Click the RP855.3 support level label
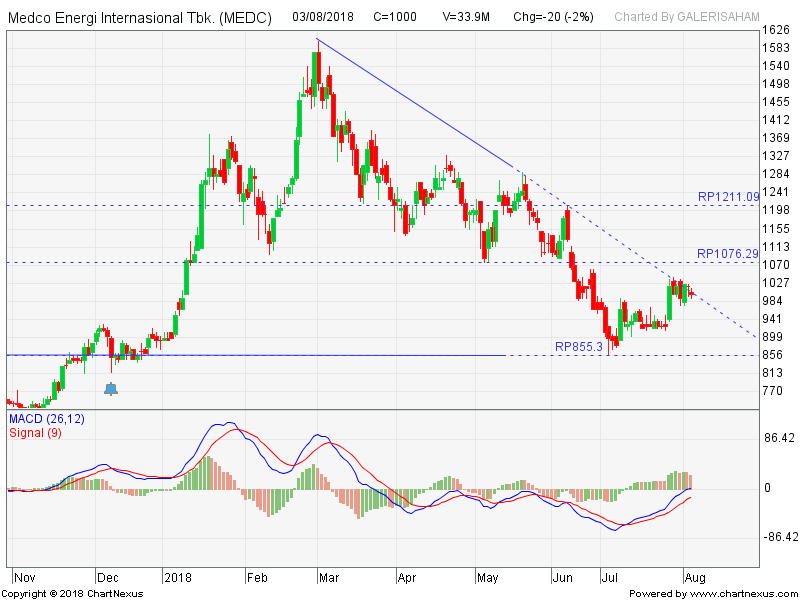 tap(579, 346)
